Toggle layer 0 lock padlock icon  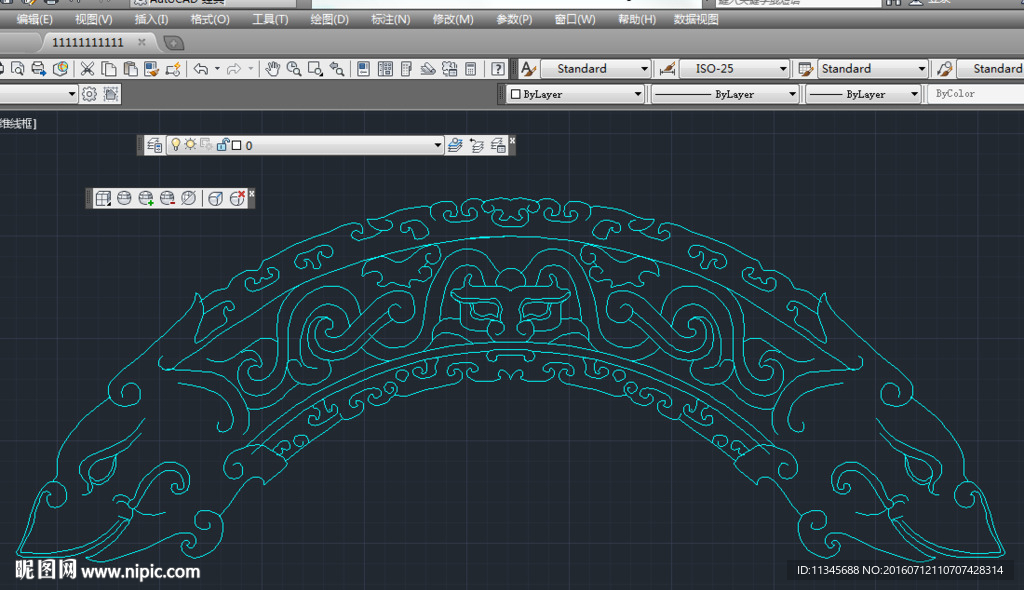pos(222,144)
